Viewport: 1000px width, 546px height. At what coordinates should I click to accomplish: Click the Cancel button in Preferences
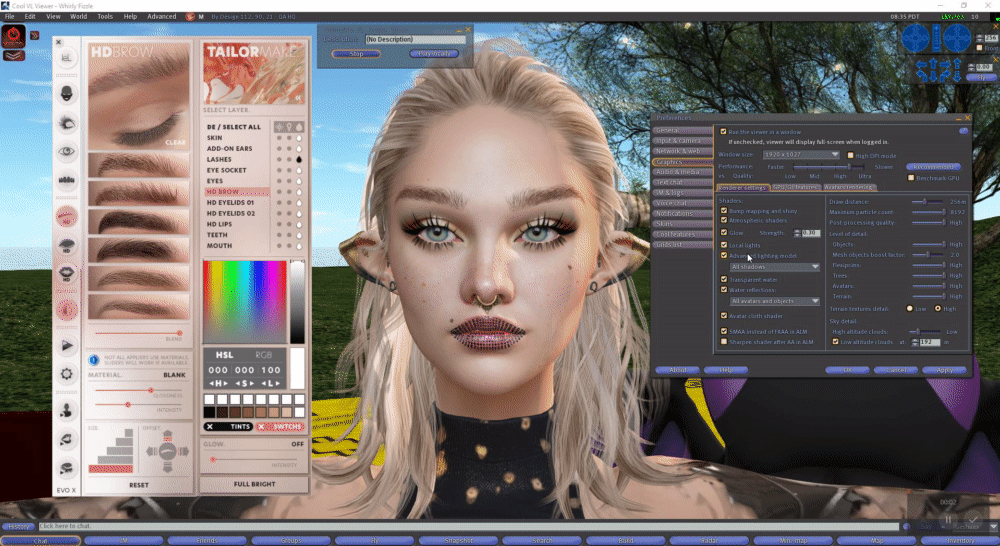895,370
